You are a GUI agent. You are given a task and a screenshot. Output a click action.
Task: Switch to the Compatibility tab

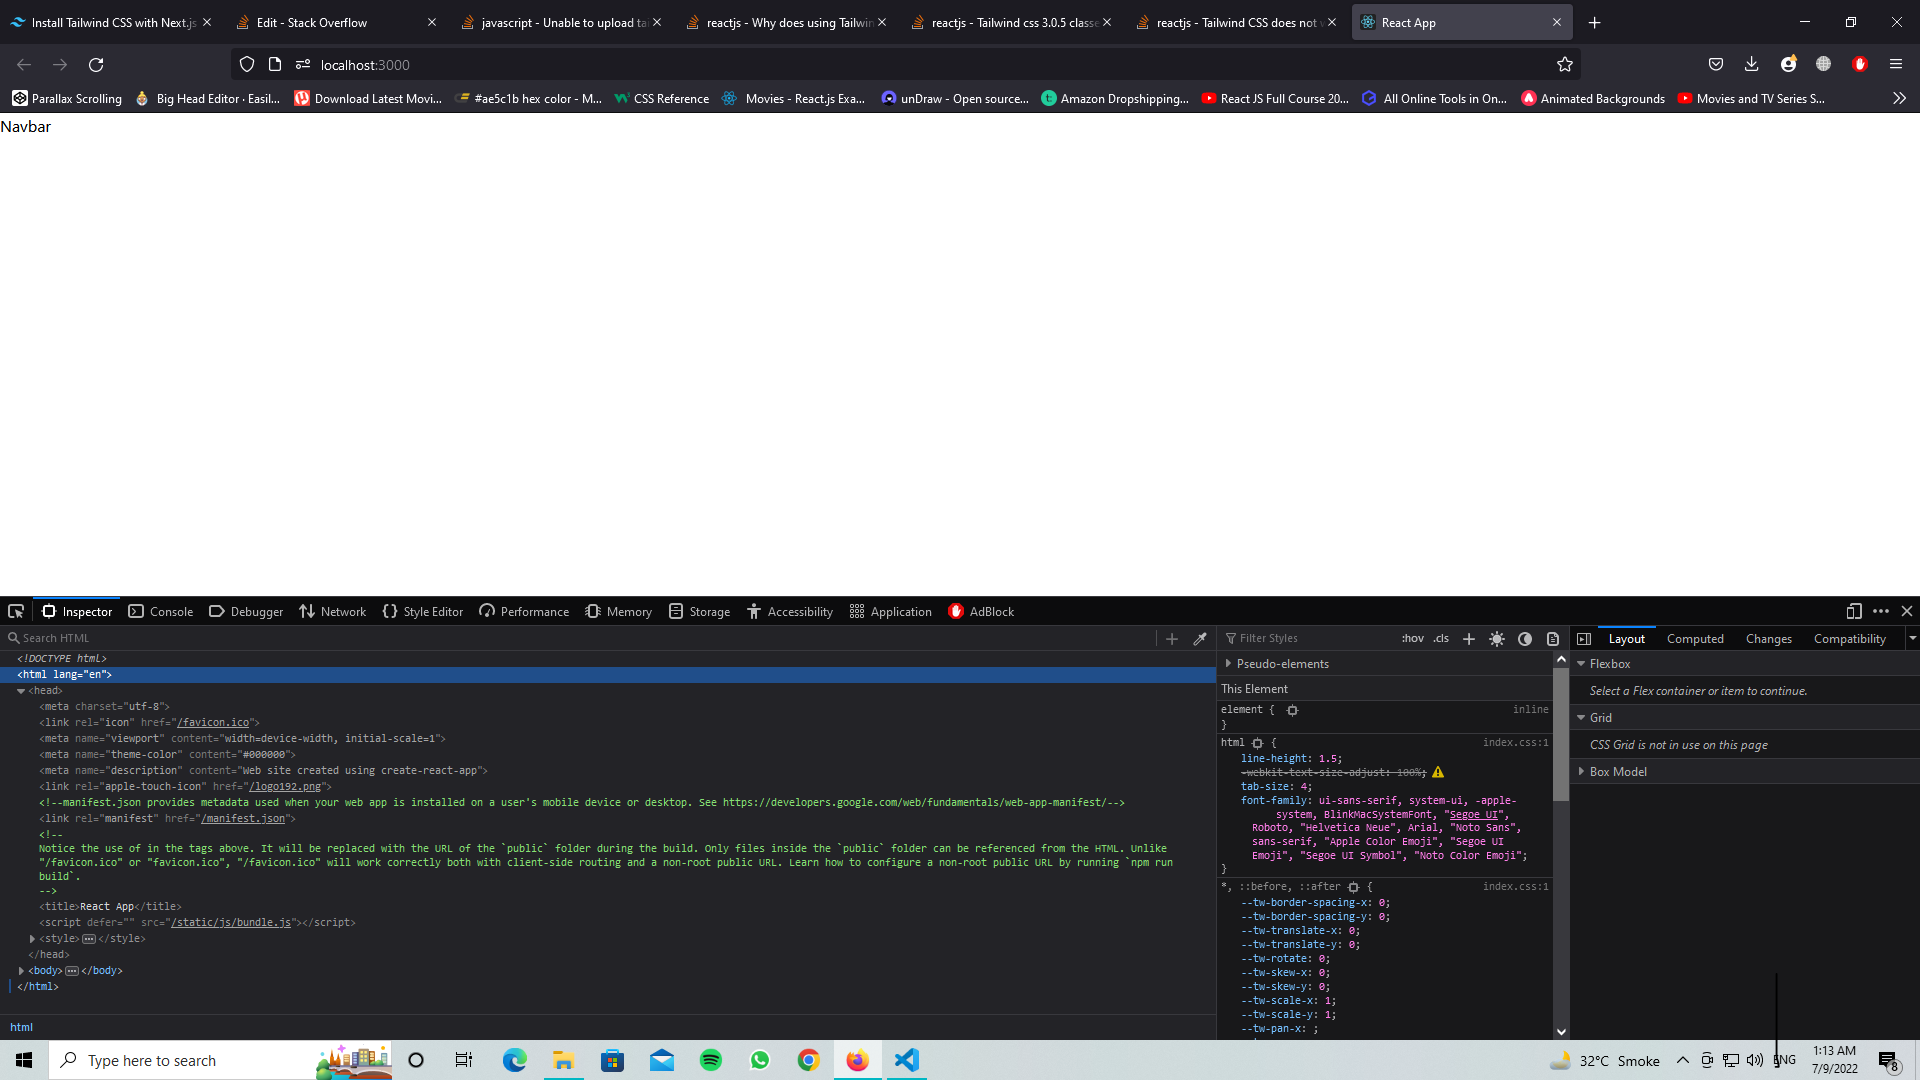(x=1849, y=638)
